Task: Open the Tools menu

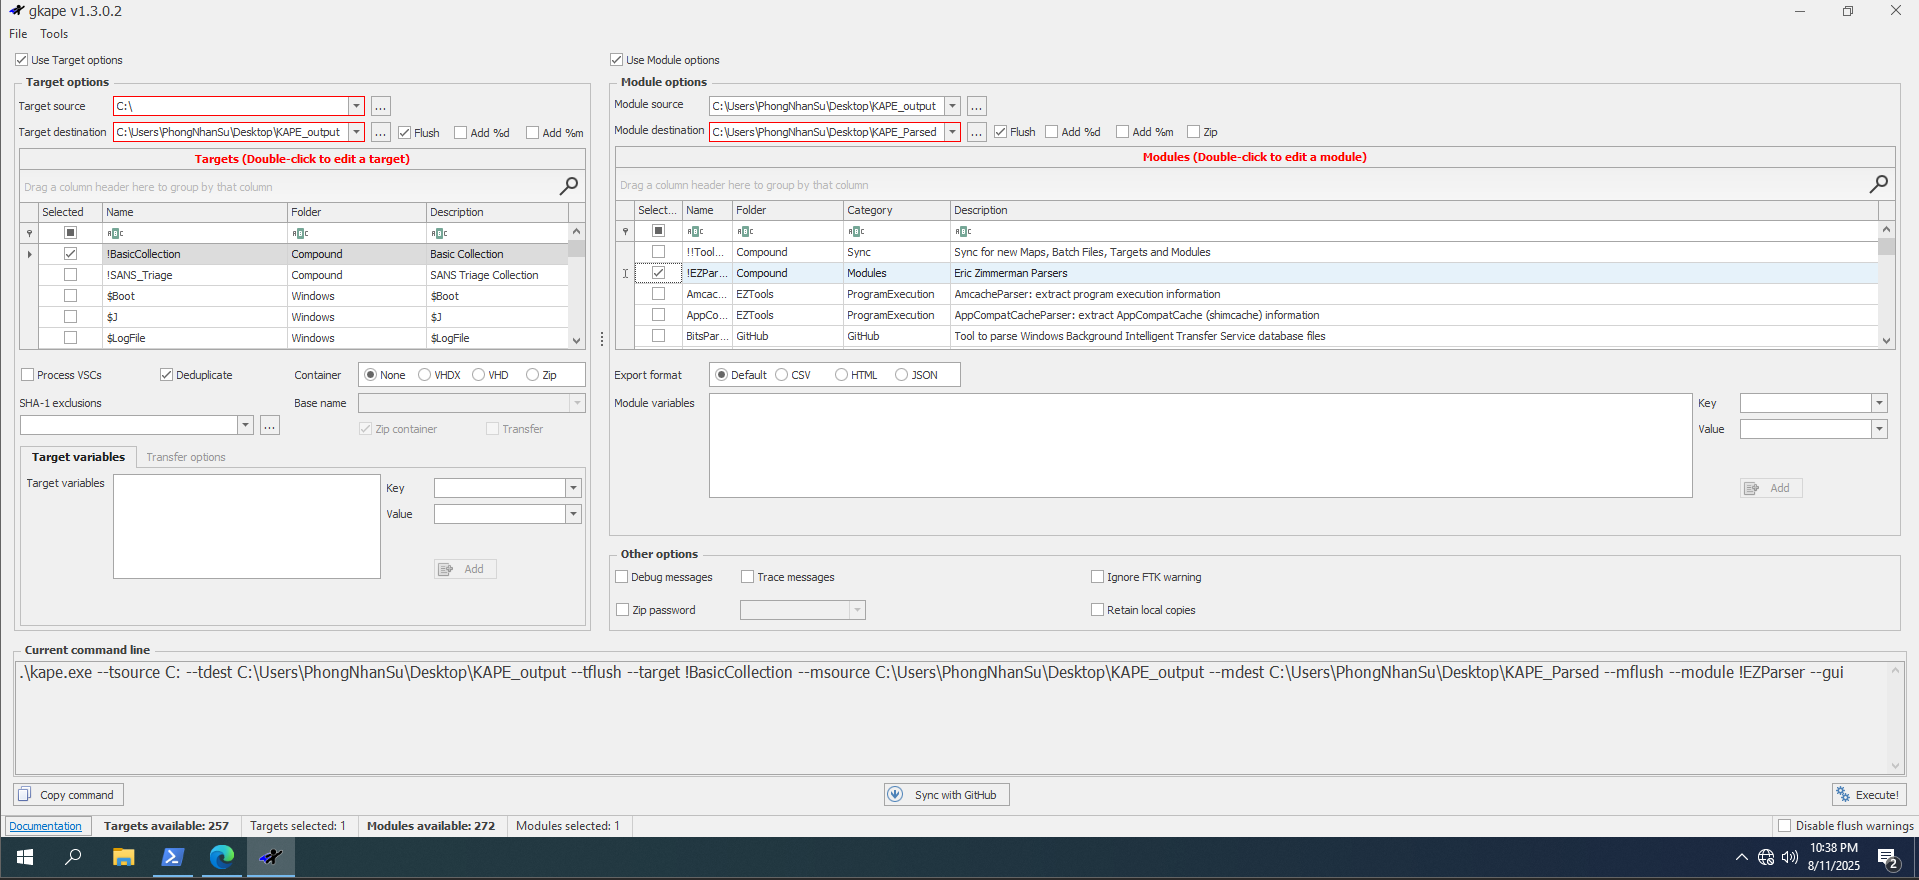Action: [54, 34]
